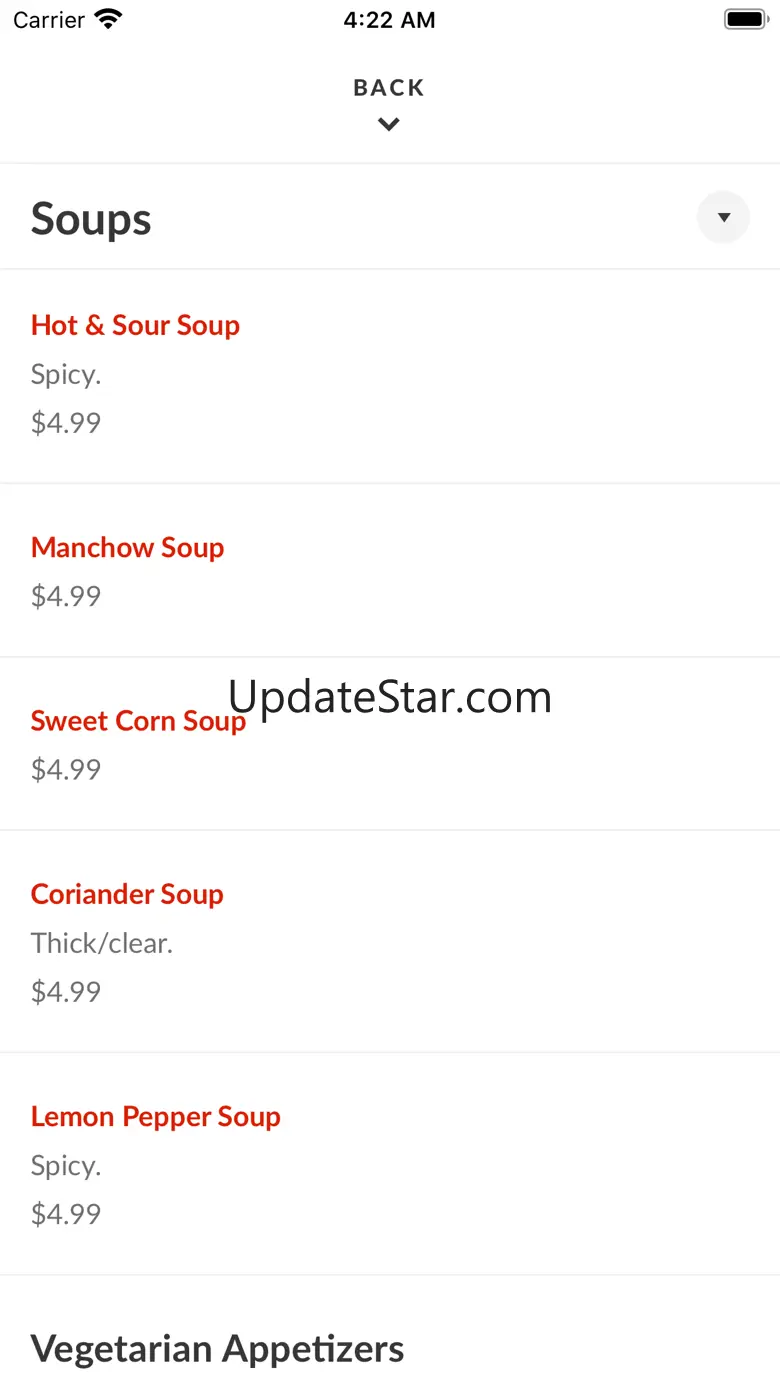Image resolution: width=780 pixels, height=1387 pixels.
Task: Select the Hot & Sour Soup item
Action: 135,325
